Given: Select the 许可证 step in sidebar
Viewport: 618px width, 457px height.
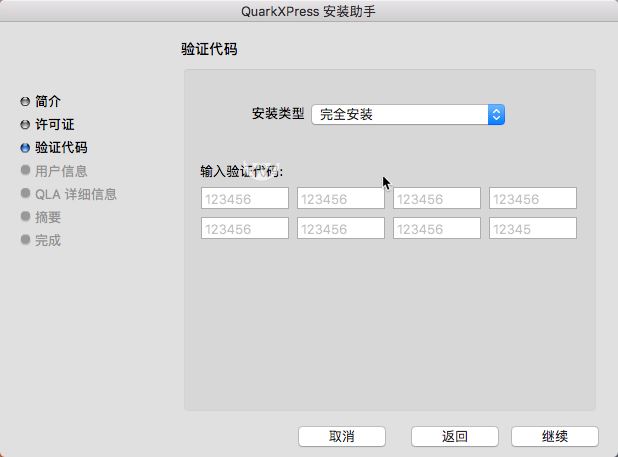Looking at the screenshot, I should click(54, 124).
